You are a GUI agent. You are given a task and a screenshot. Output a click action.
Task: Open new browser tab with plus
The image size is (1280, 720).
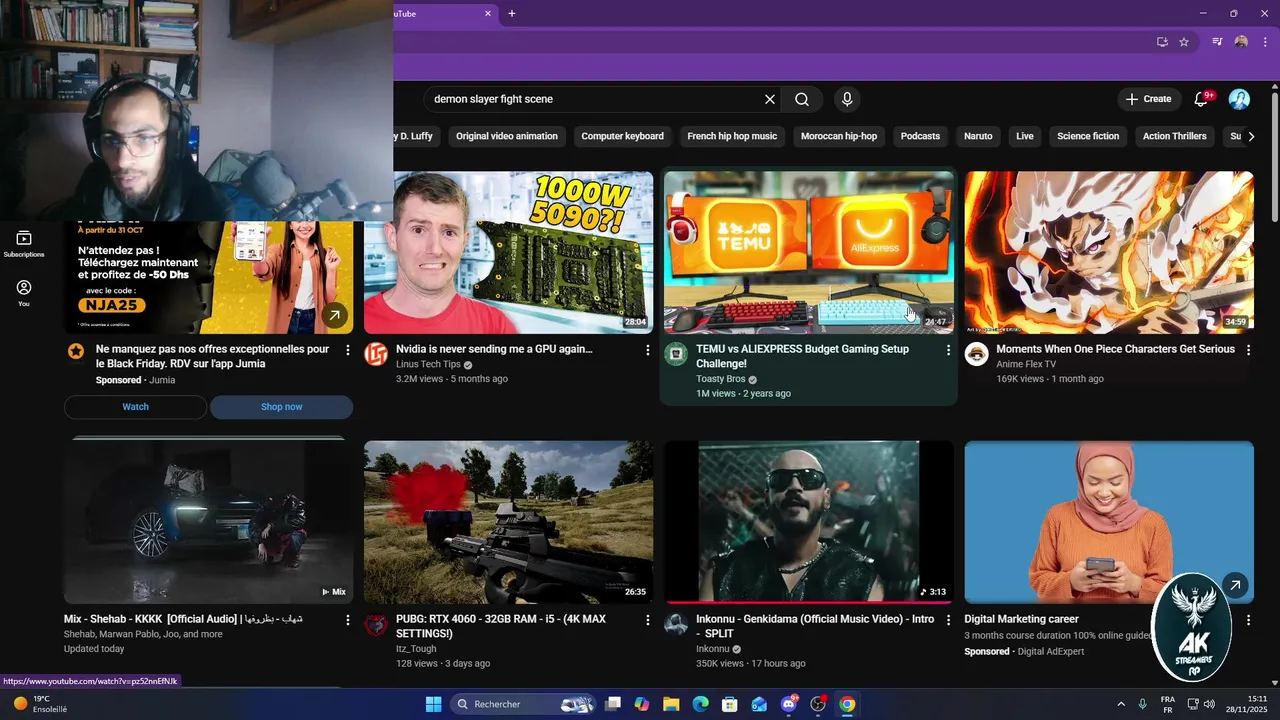click(512, 13)
